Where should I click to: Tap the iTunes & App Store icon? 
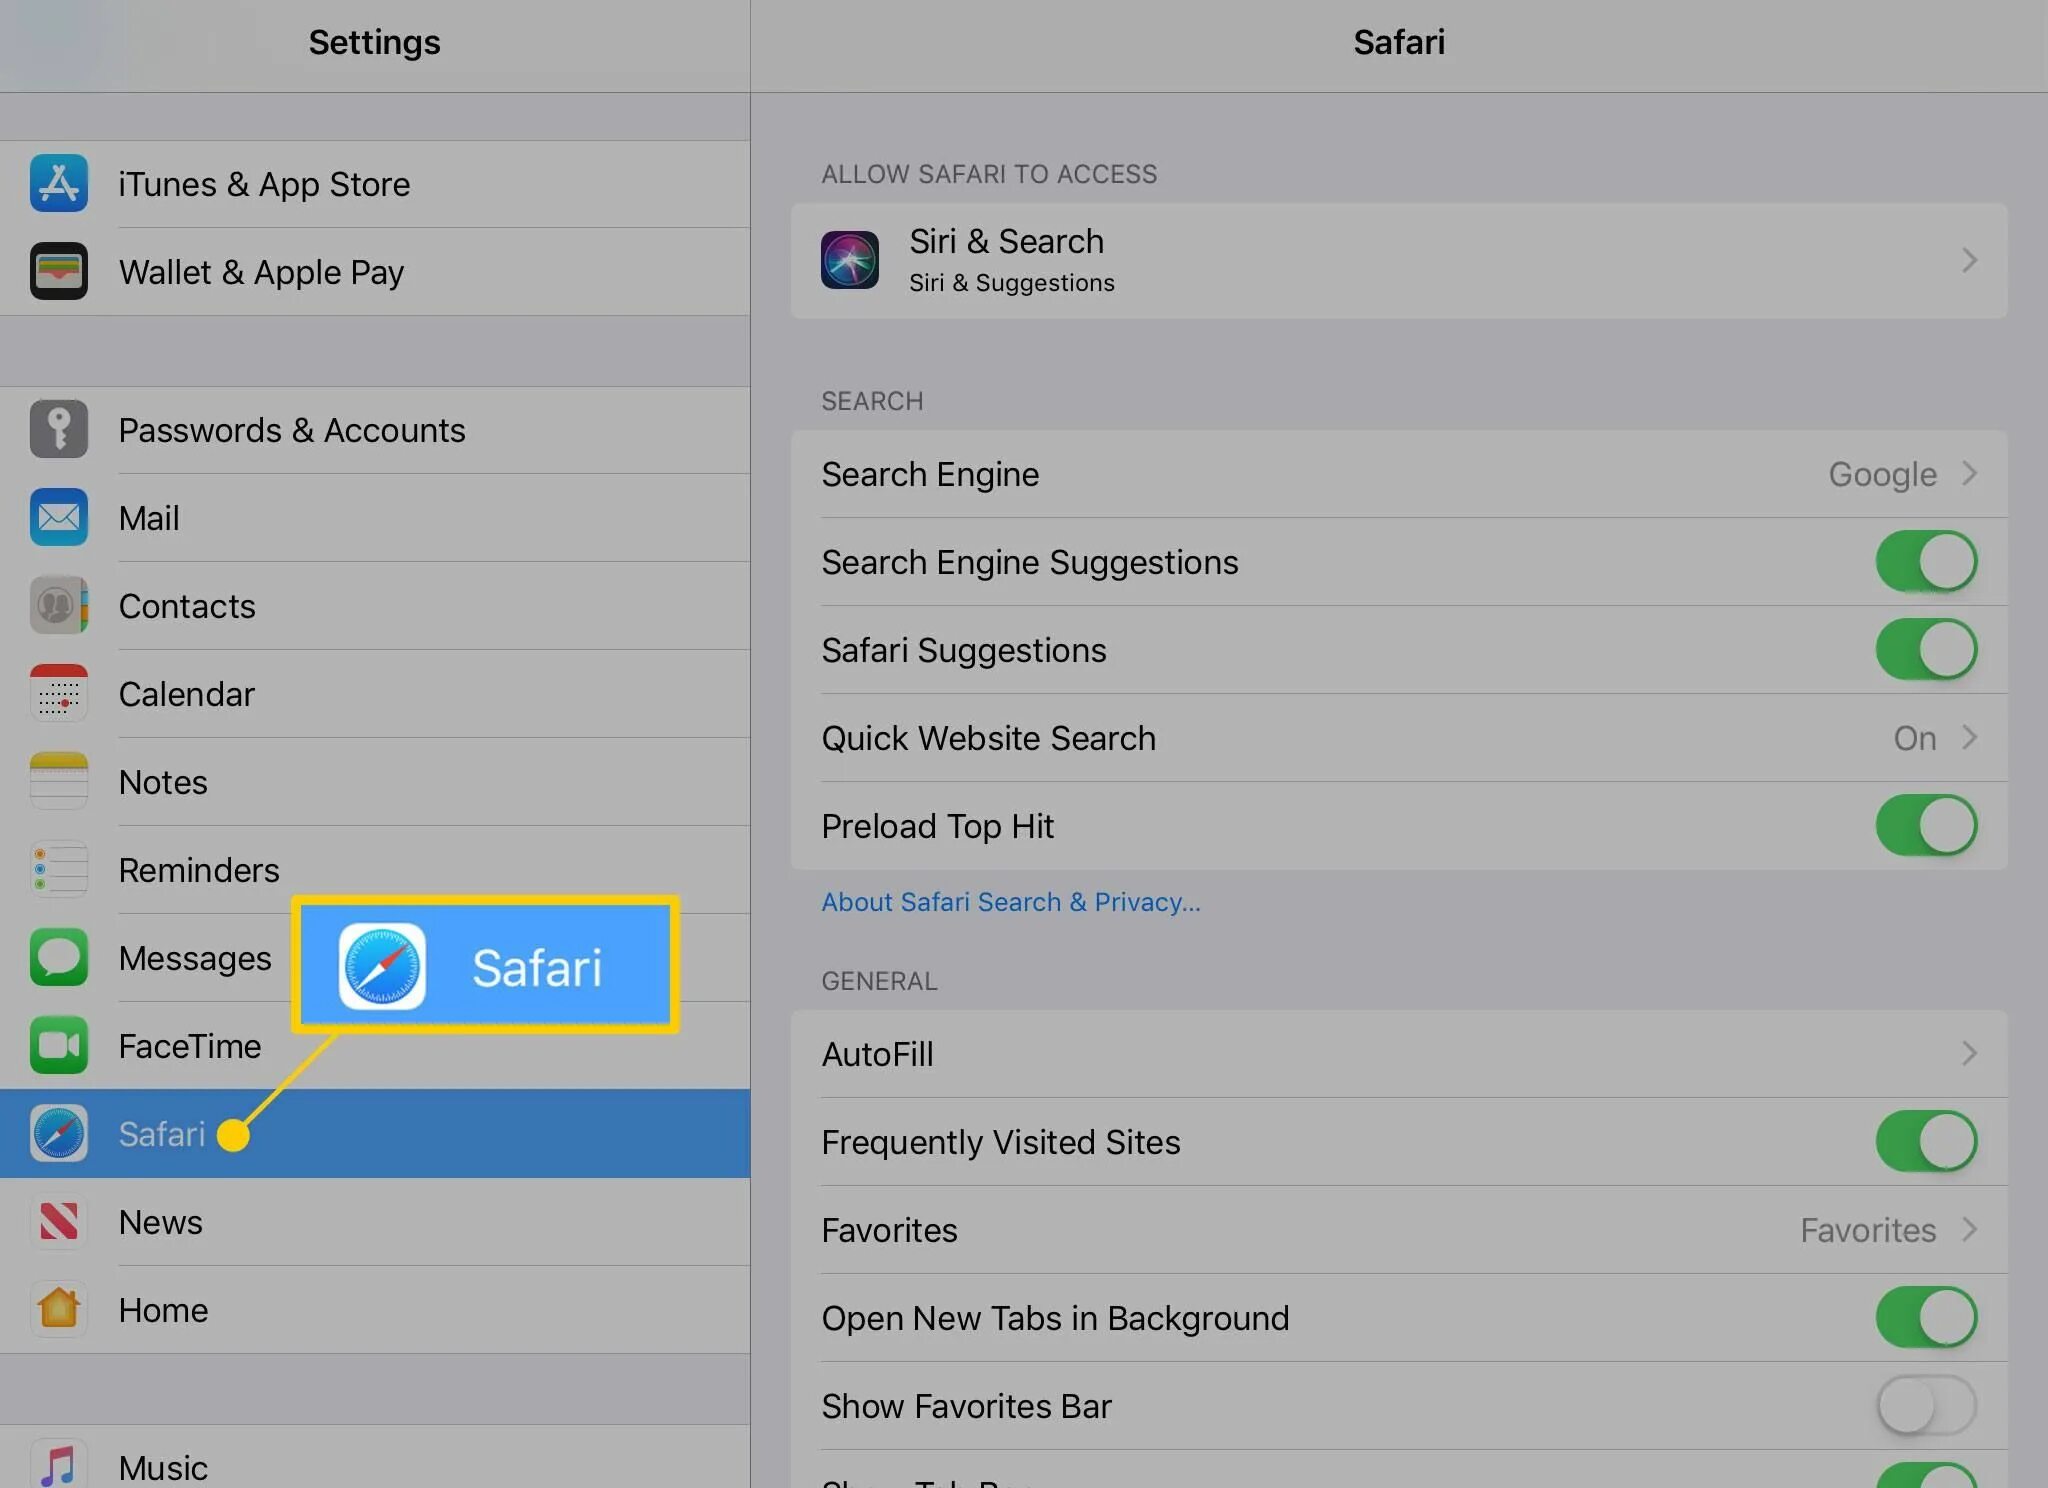(x=59, y=184)
